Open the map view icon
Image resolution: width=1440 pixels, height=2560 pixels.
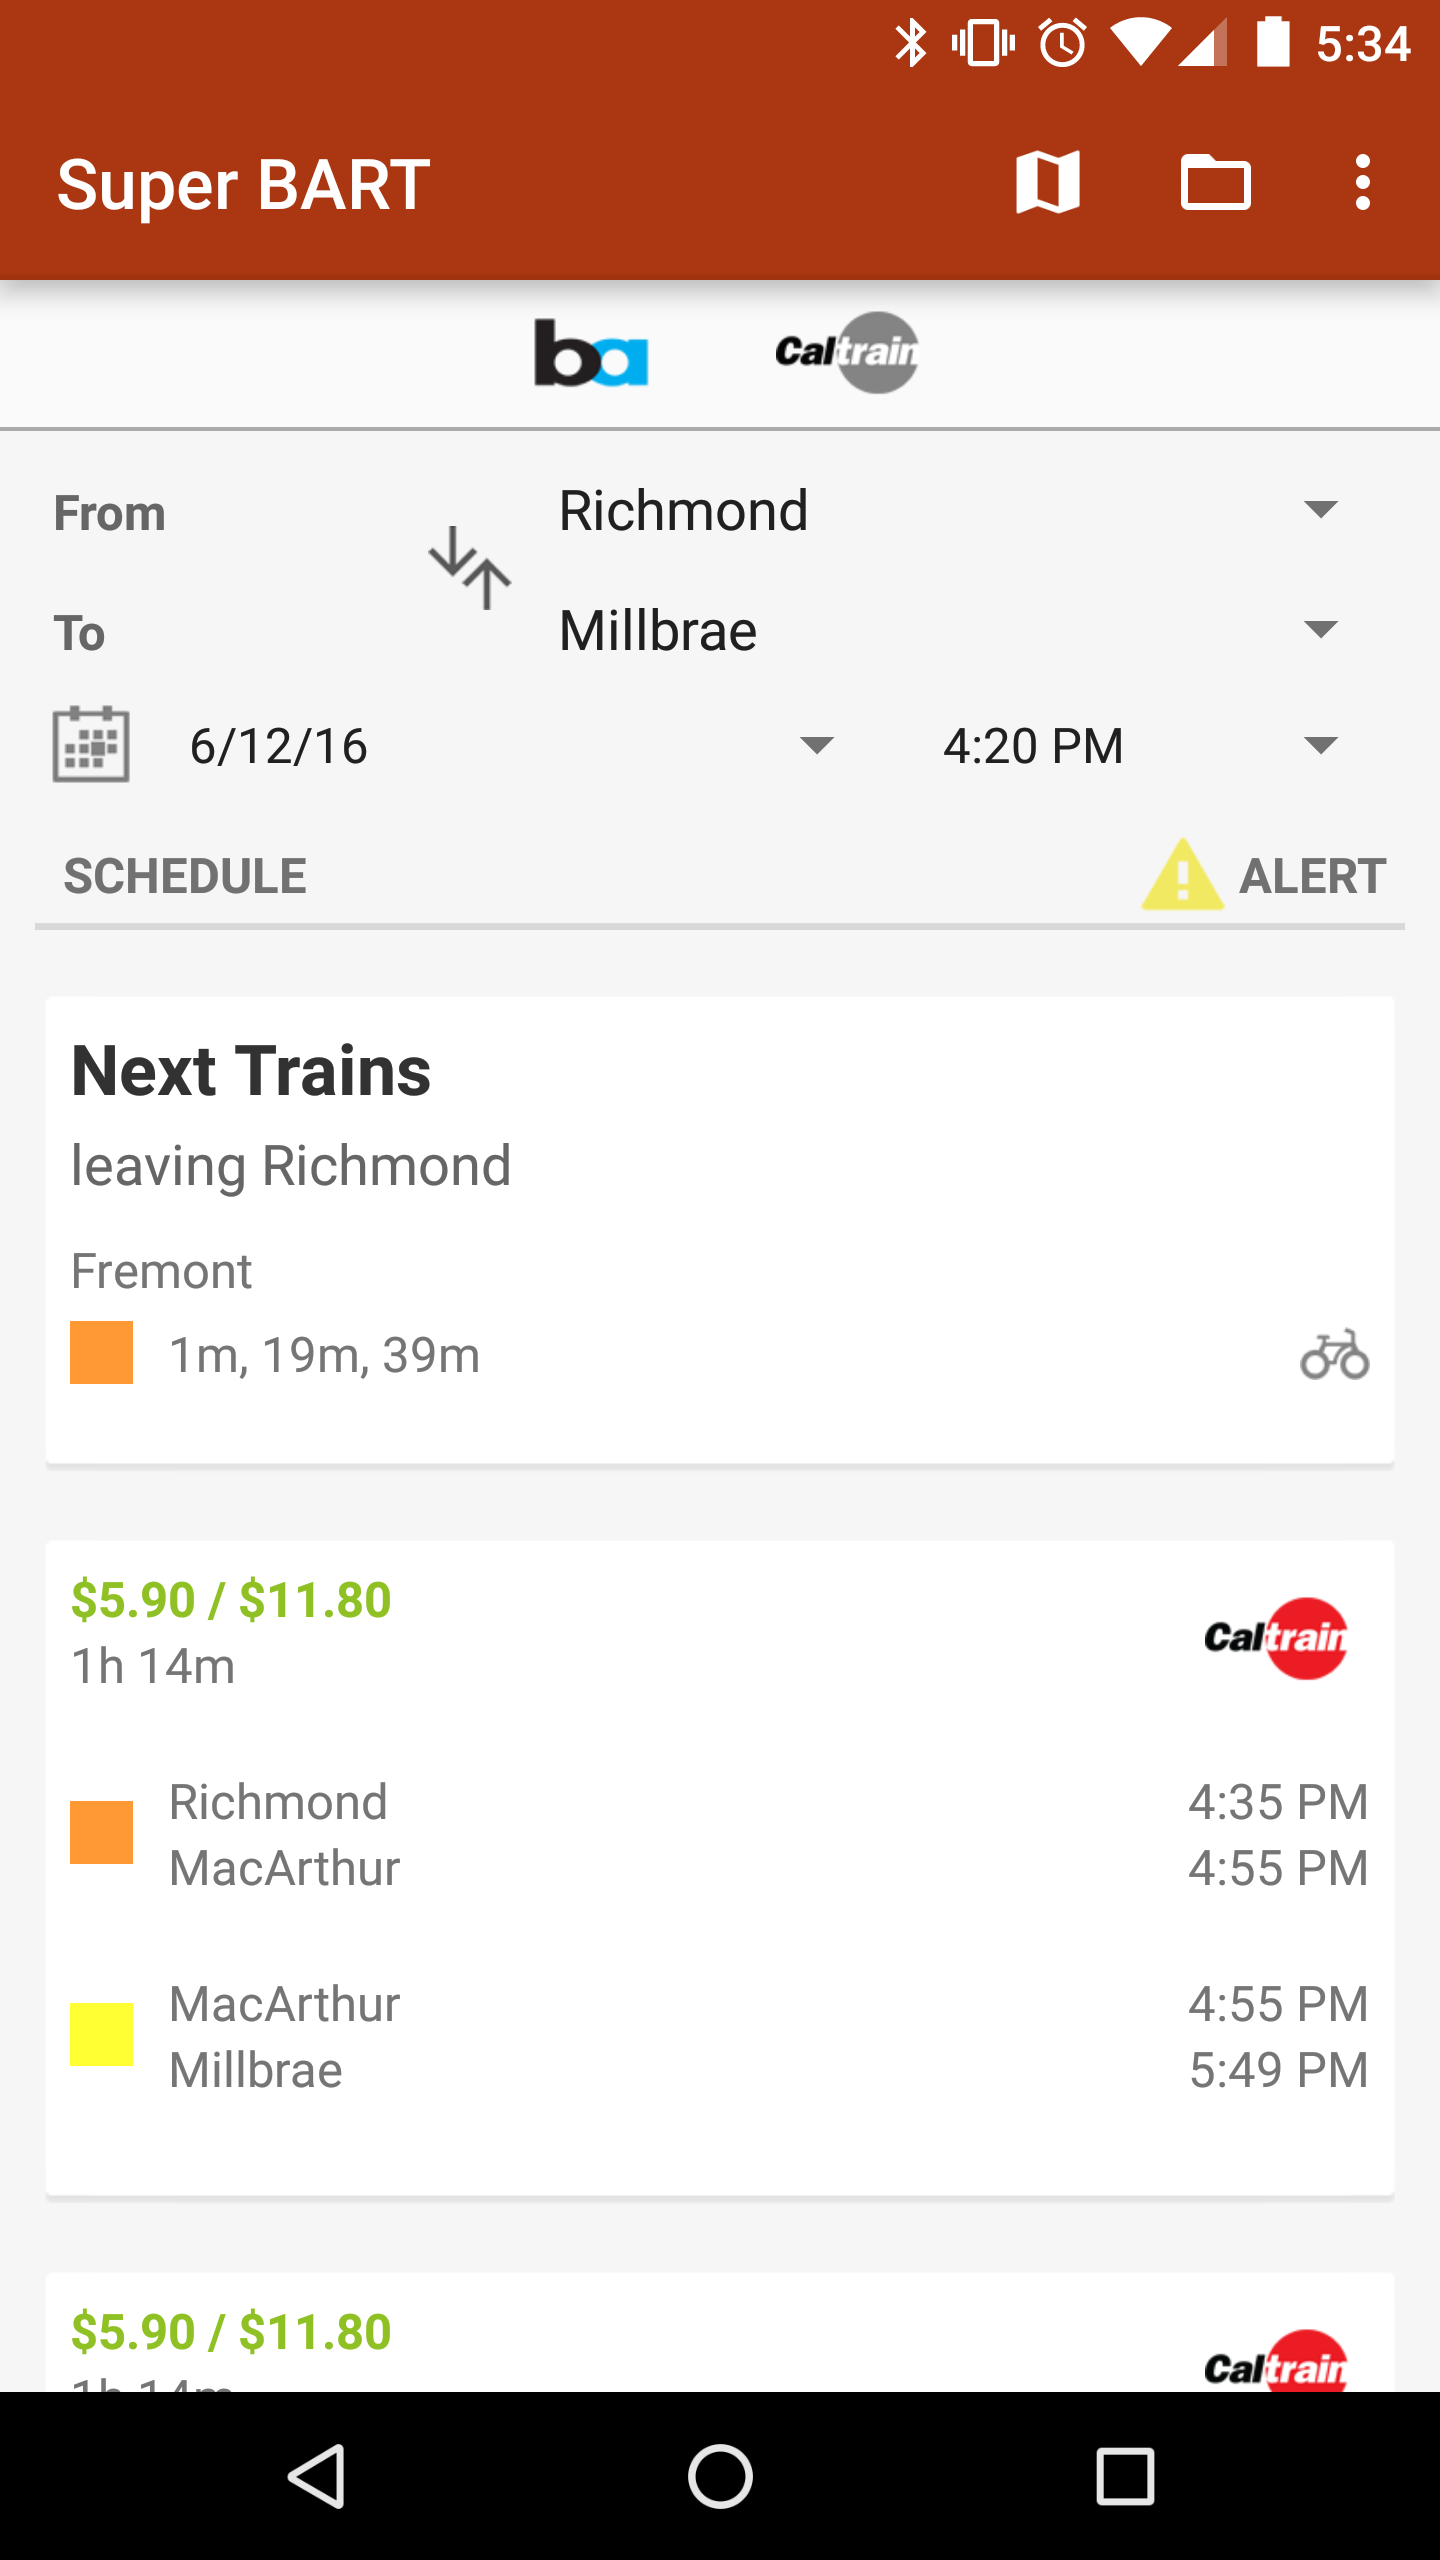[1047, 183]
